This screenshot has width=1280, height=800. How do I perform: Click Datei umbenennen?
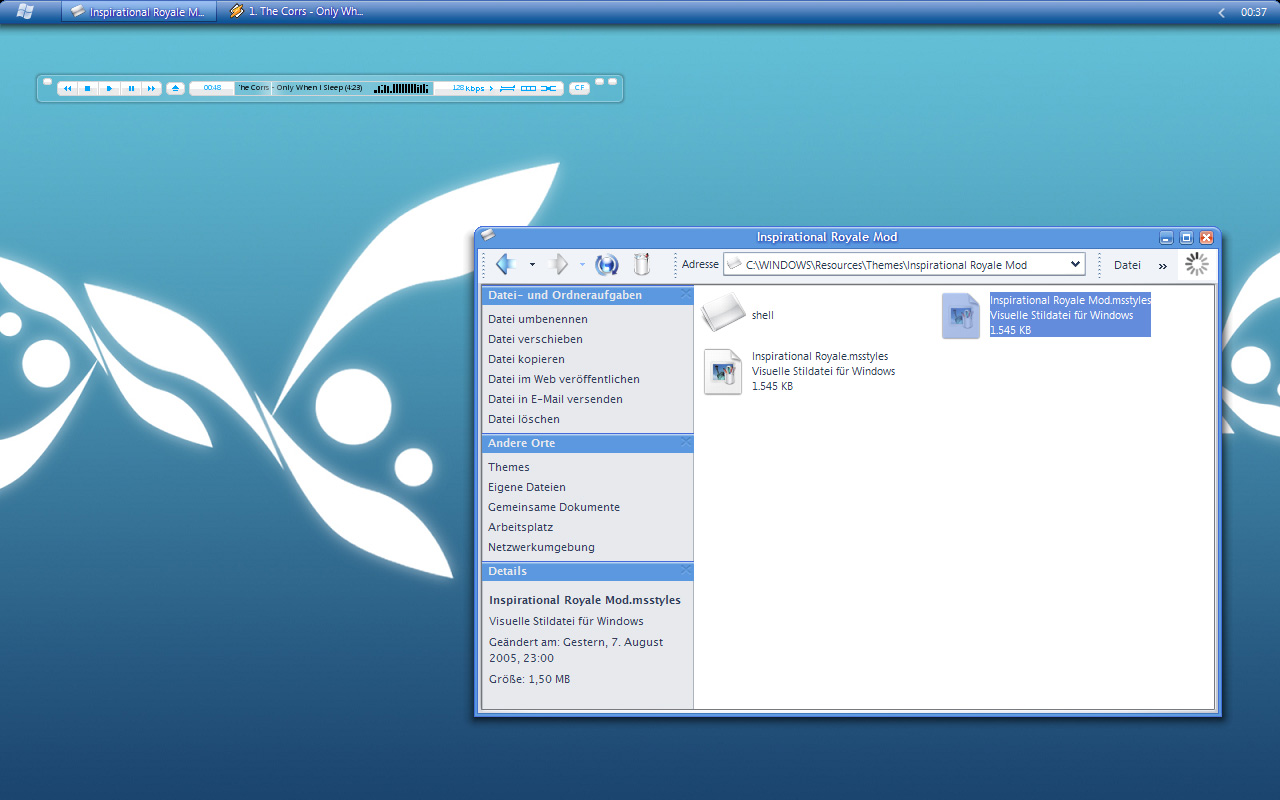coord(538,319)
